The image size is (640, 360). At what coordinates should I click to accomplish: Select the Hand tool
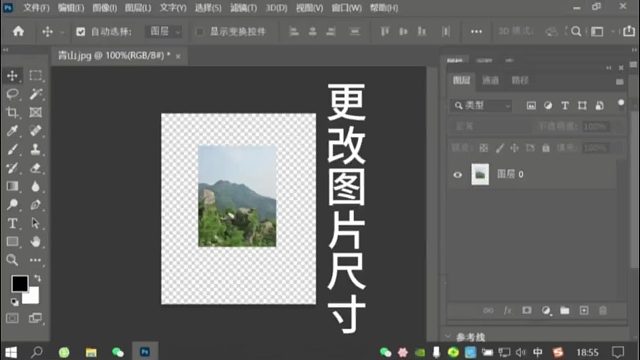tap(36, 242)
